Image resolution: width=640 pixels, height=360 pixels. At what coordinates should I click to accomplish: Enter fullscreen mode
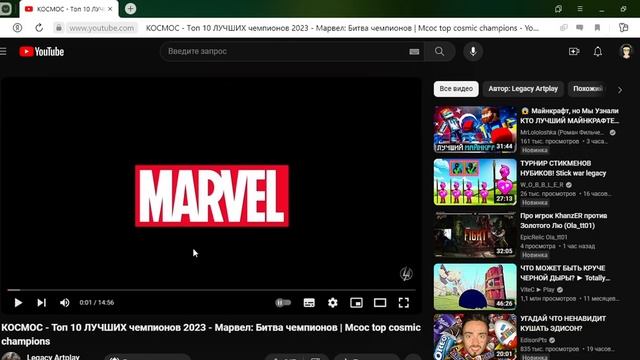click(404, 302)
